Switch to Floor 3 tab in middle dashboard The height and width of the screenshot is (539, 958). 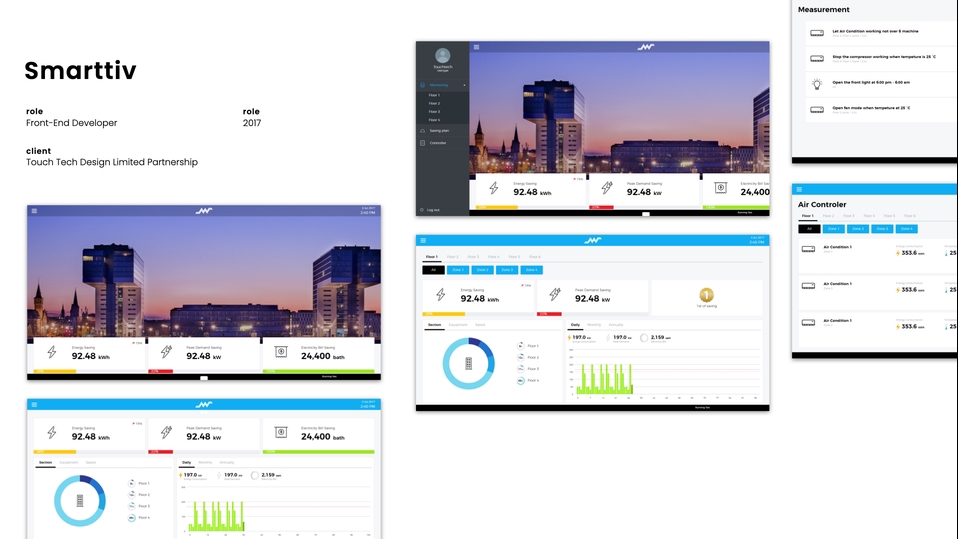(473, 257)
